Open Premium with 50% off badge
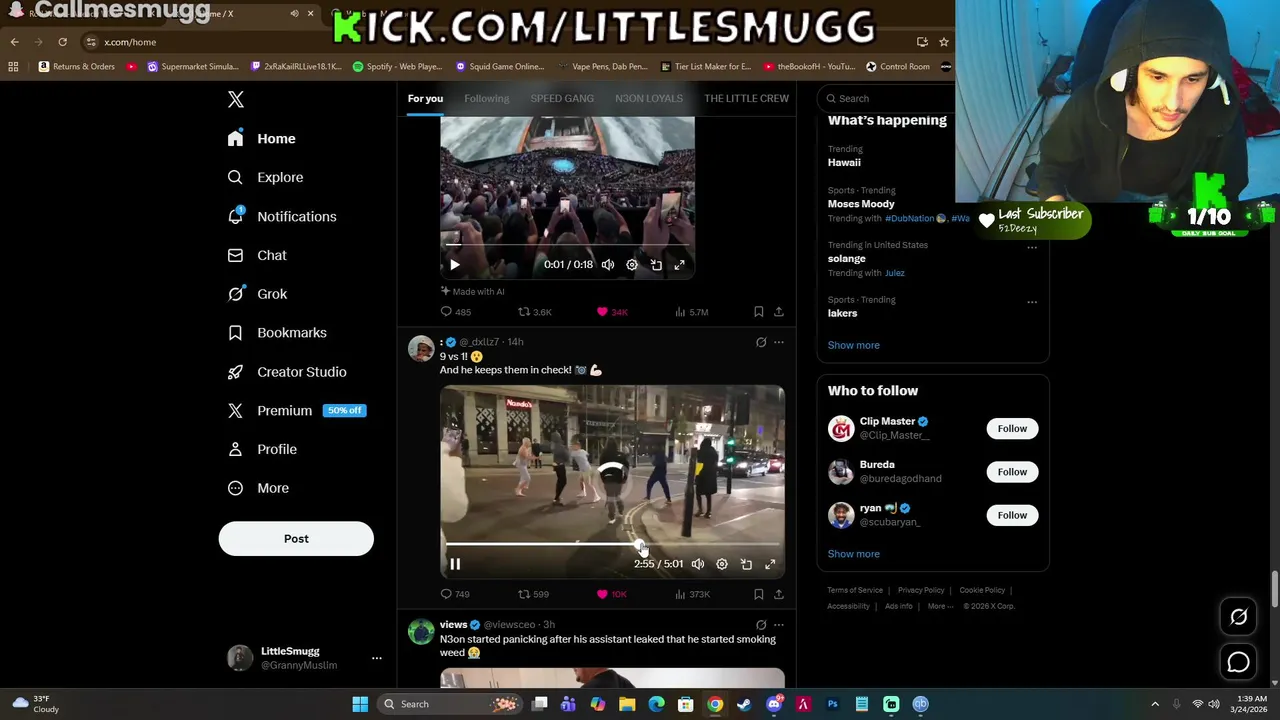The height and width of the screenshot is (720, 1280). pyautogui.click(x=297, y=411)
